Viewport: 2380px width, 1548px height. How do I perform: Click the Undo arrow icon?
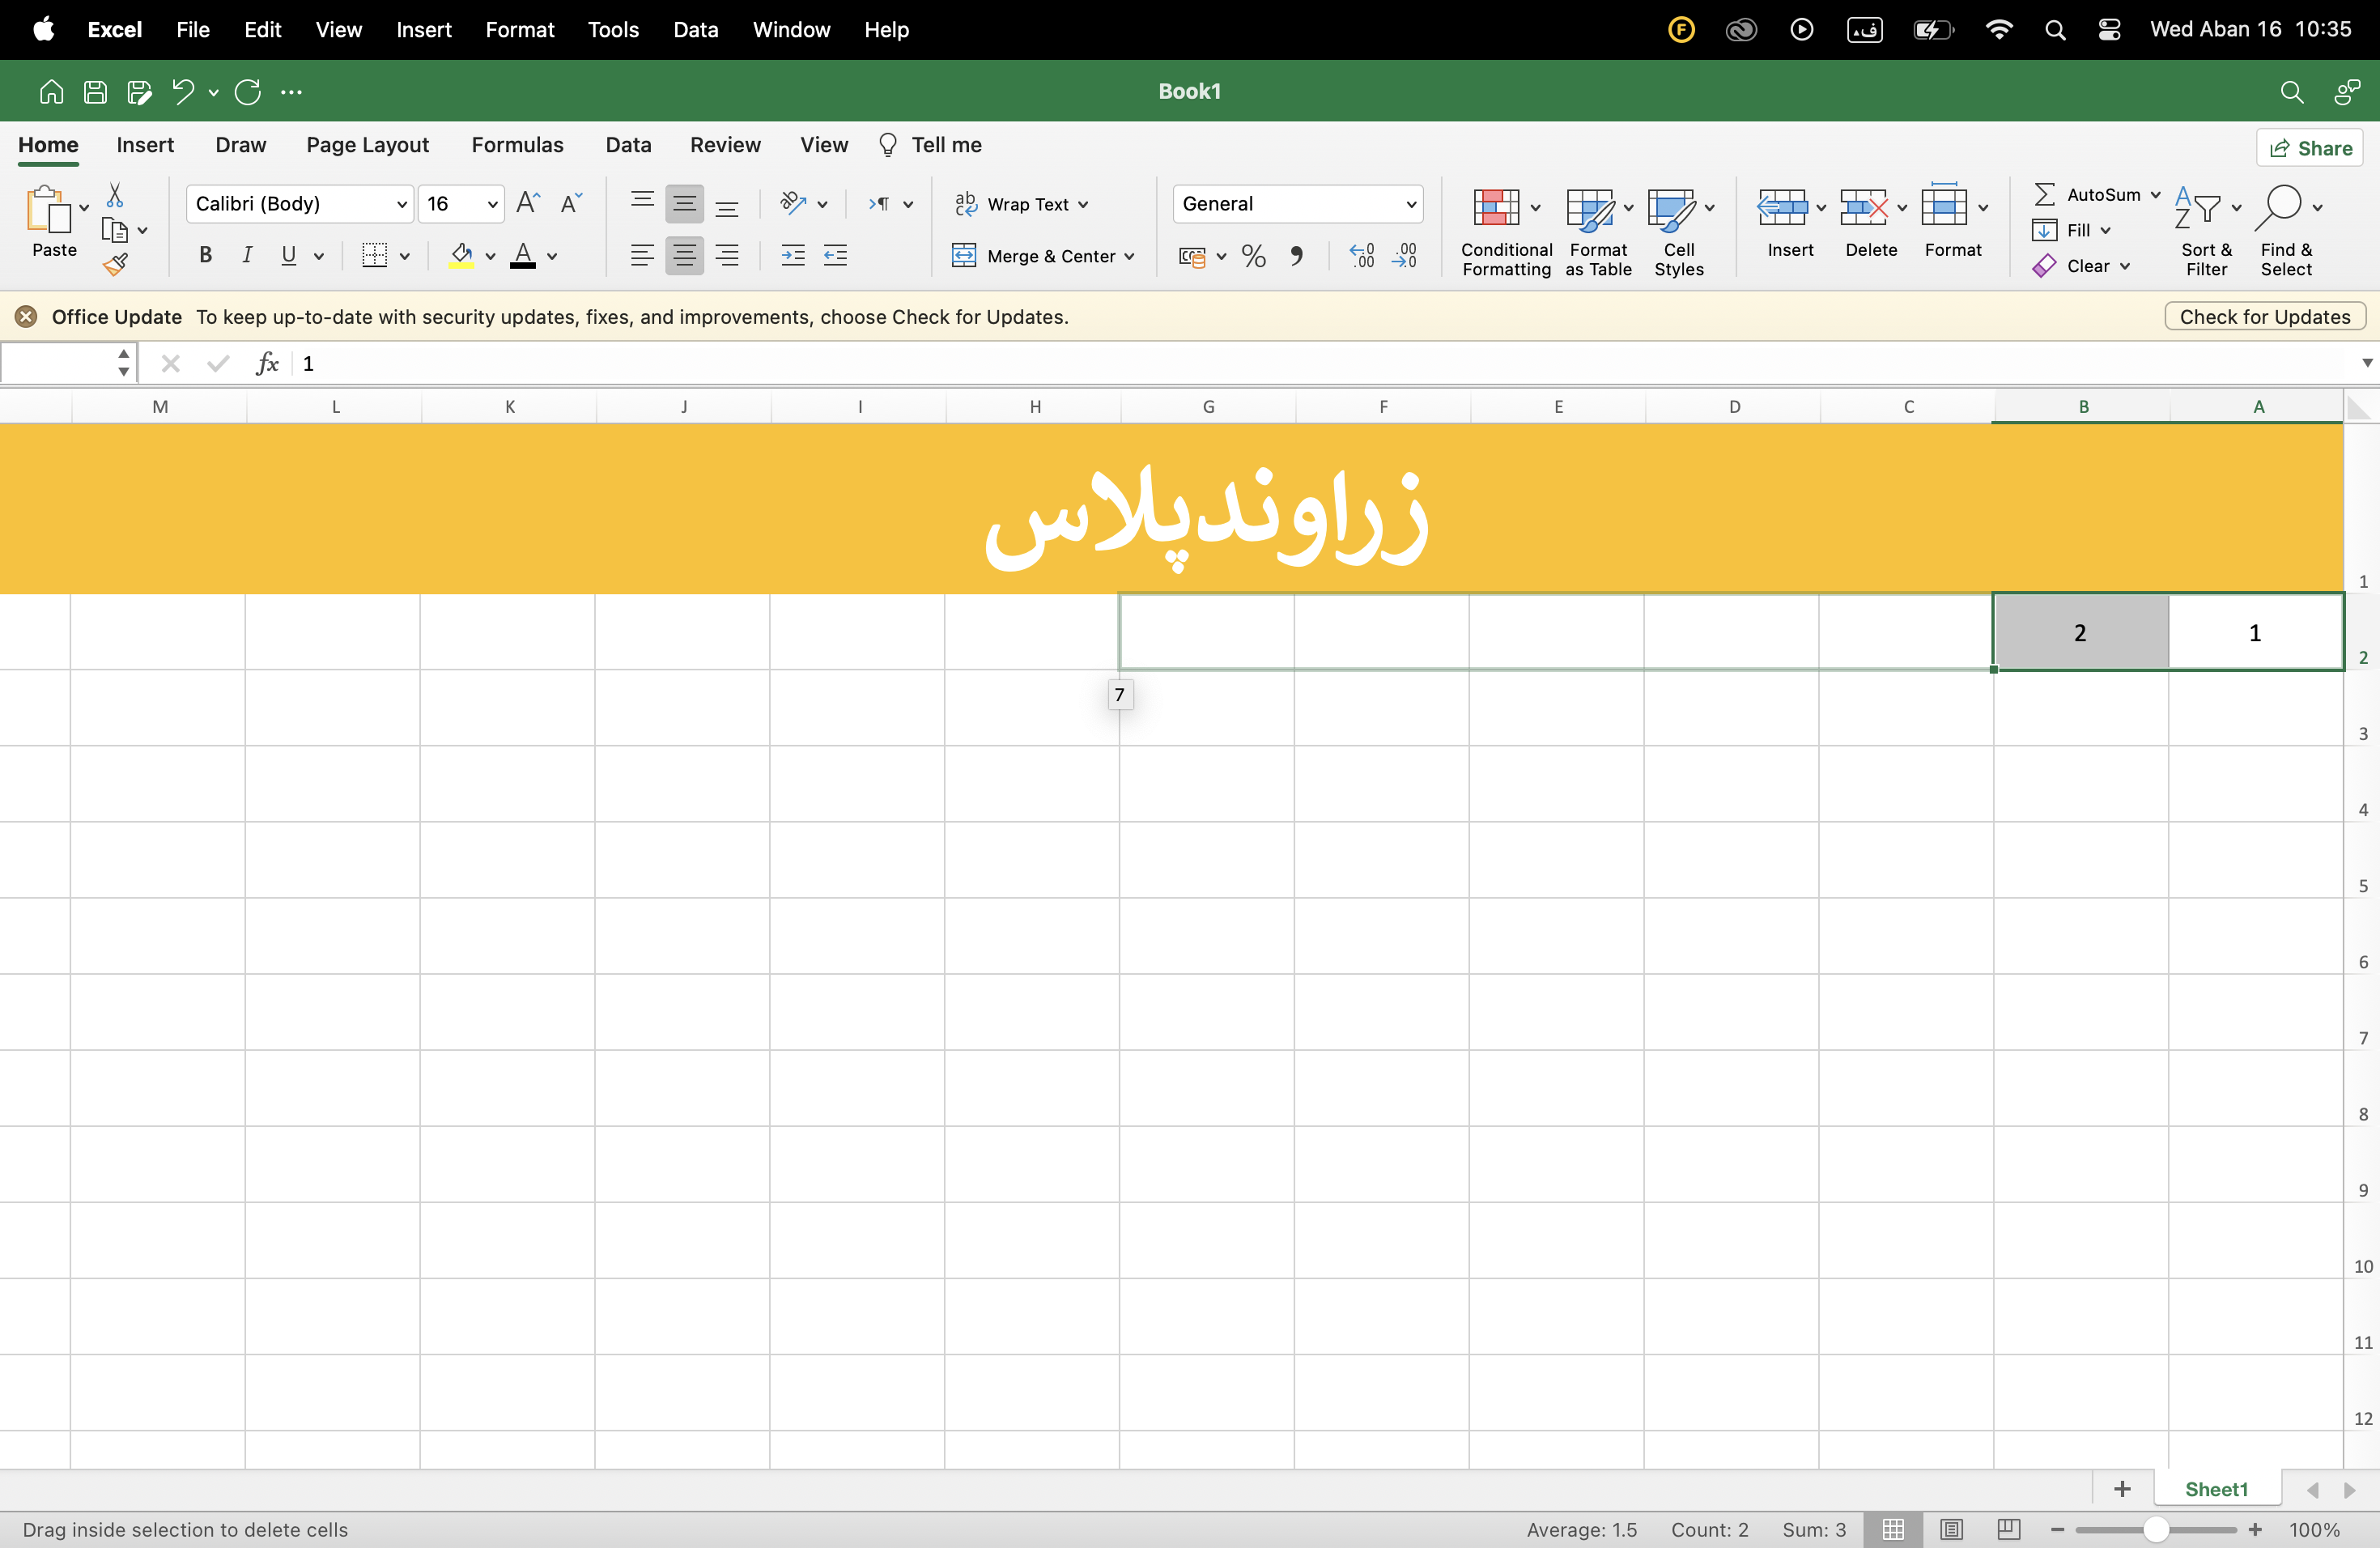[183, 92]
